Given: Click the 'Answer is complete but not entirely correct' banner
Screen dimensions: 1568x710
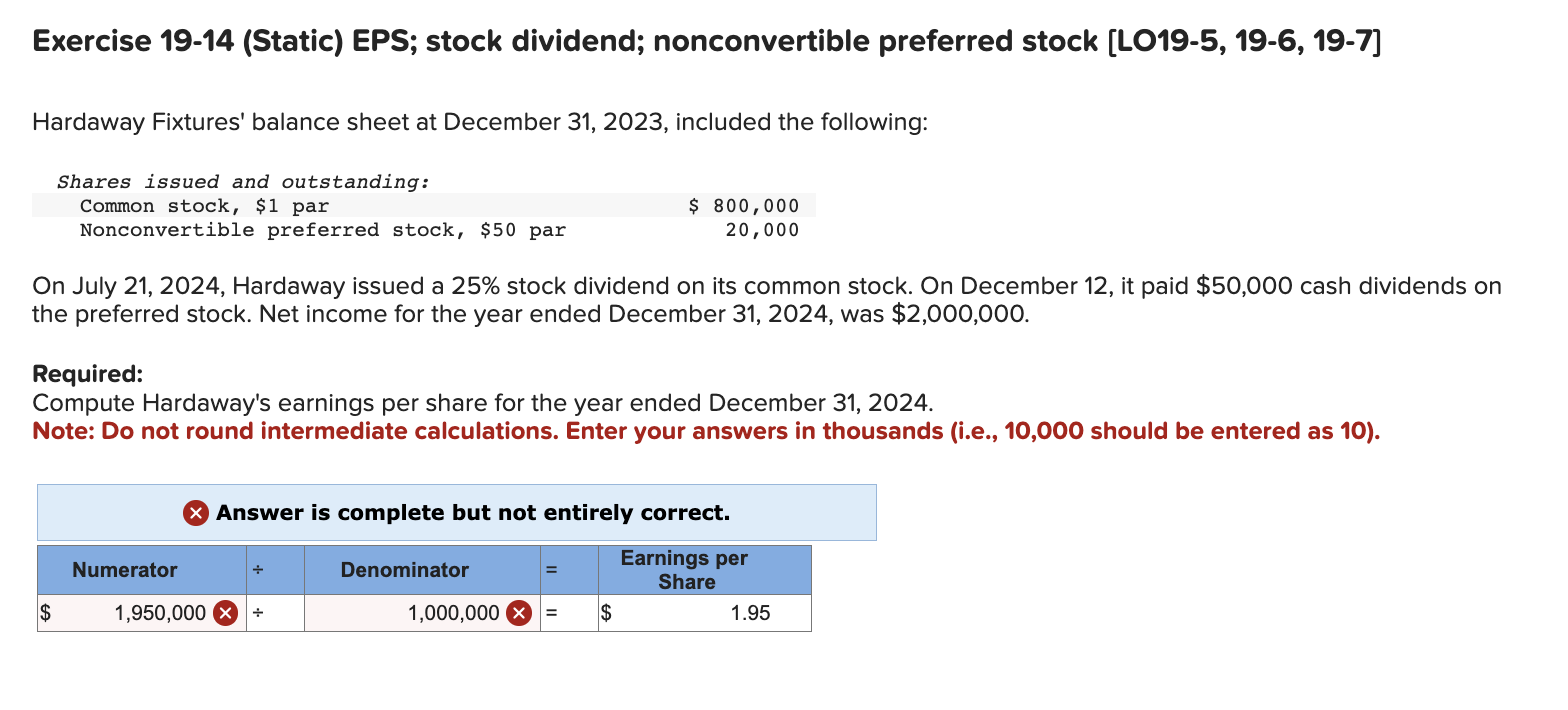Looking at the screenshot, I should click(455, 513).
